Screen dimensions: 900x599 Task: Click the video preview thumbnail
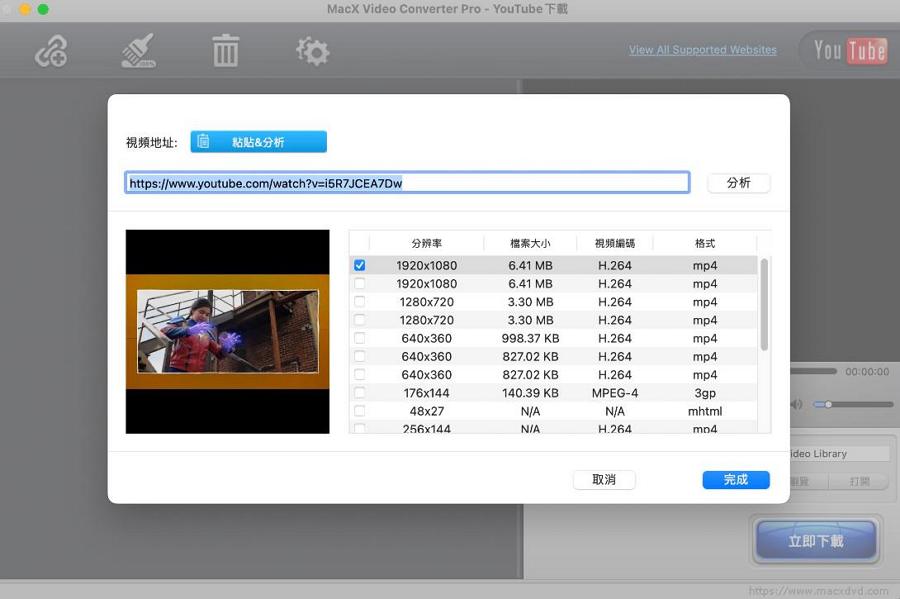click(227, 332)
